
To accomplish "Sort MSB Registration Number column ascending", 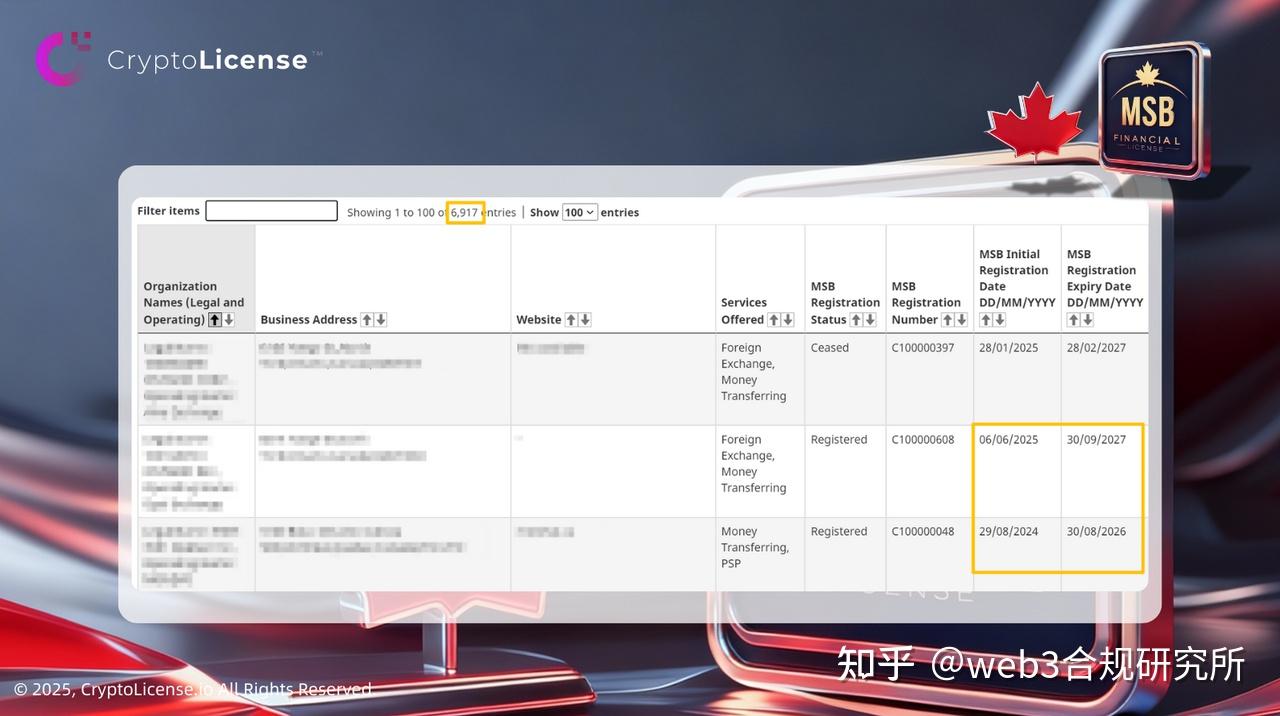I will click(x=947, y=320).
